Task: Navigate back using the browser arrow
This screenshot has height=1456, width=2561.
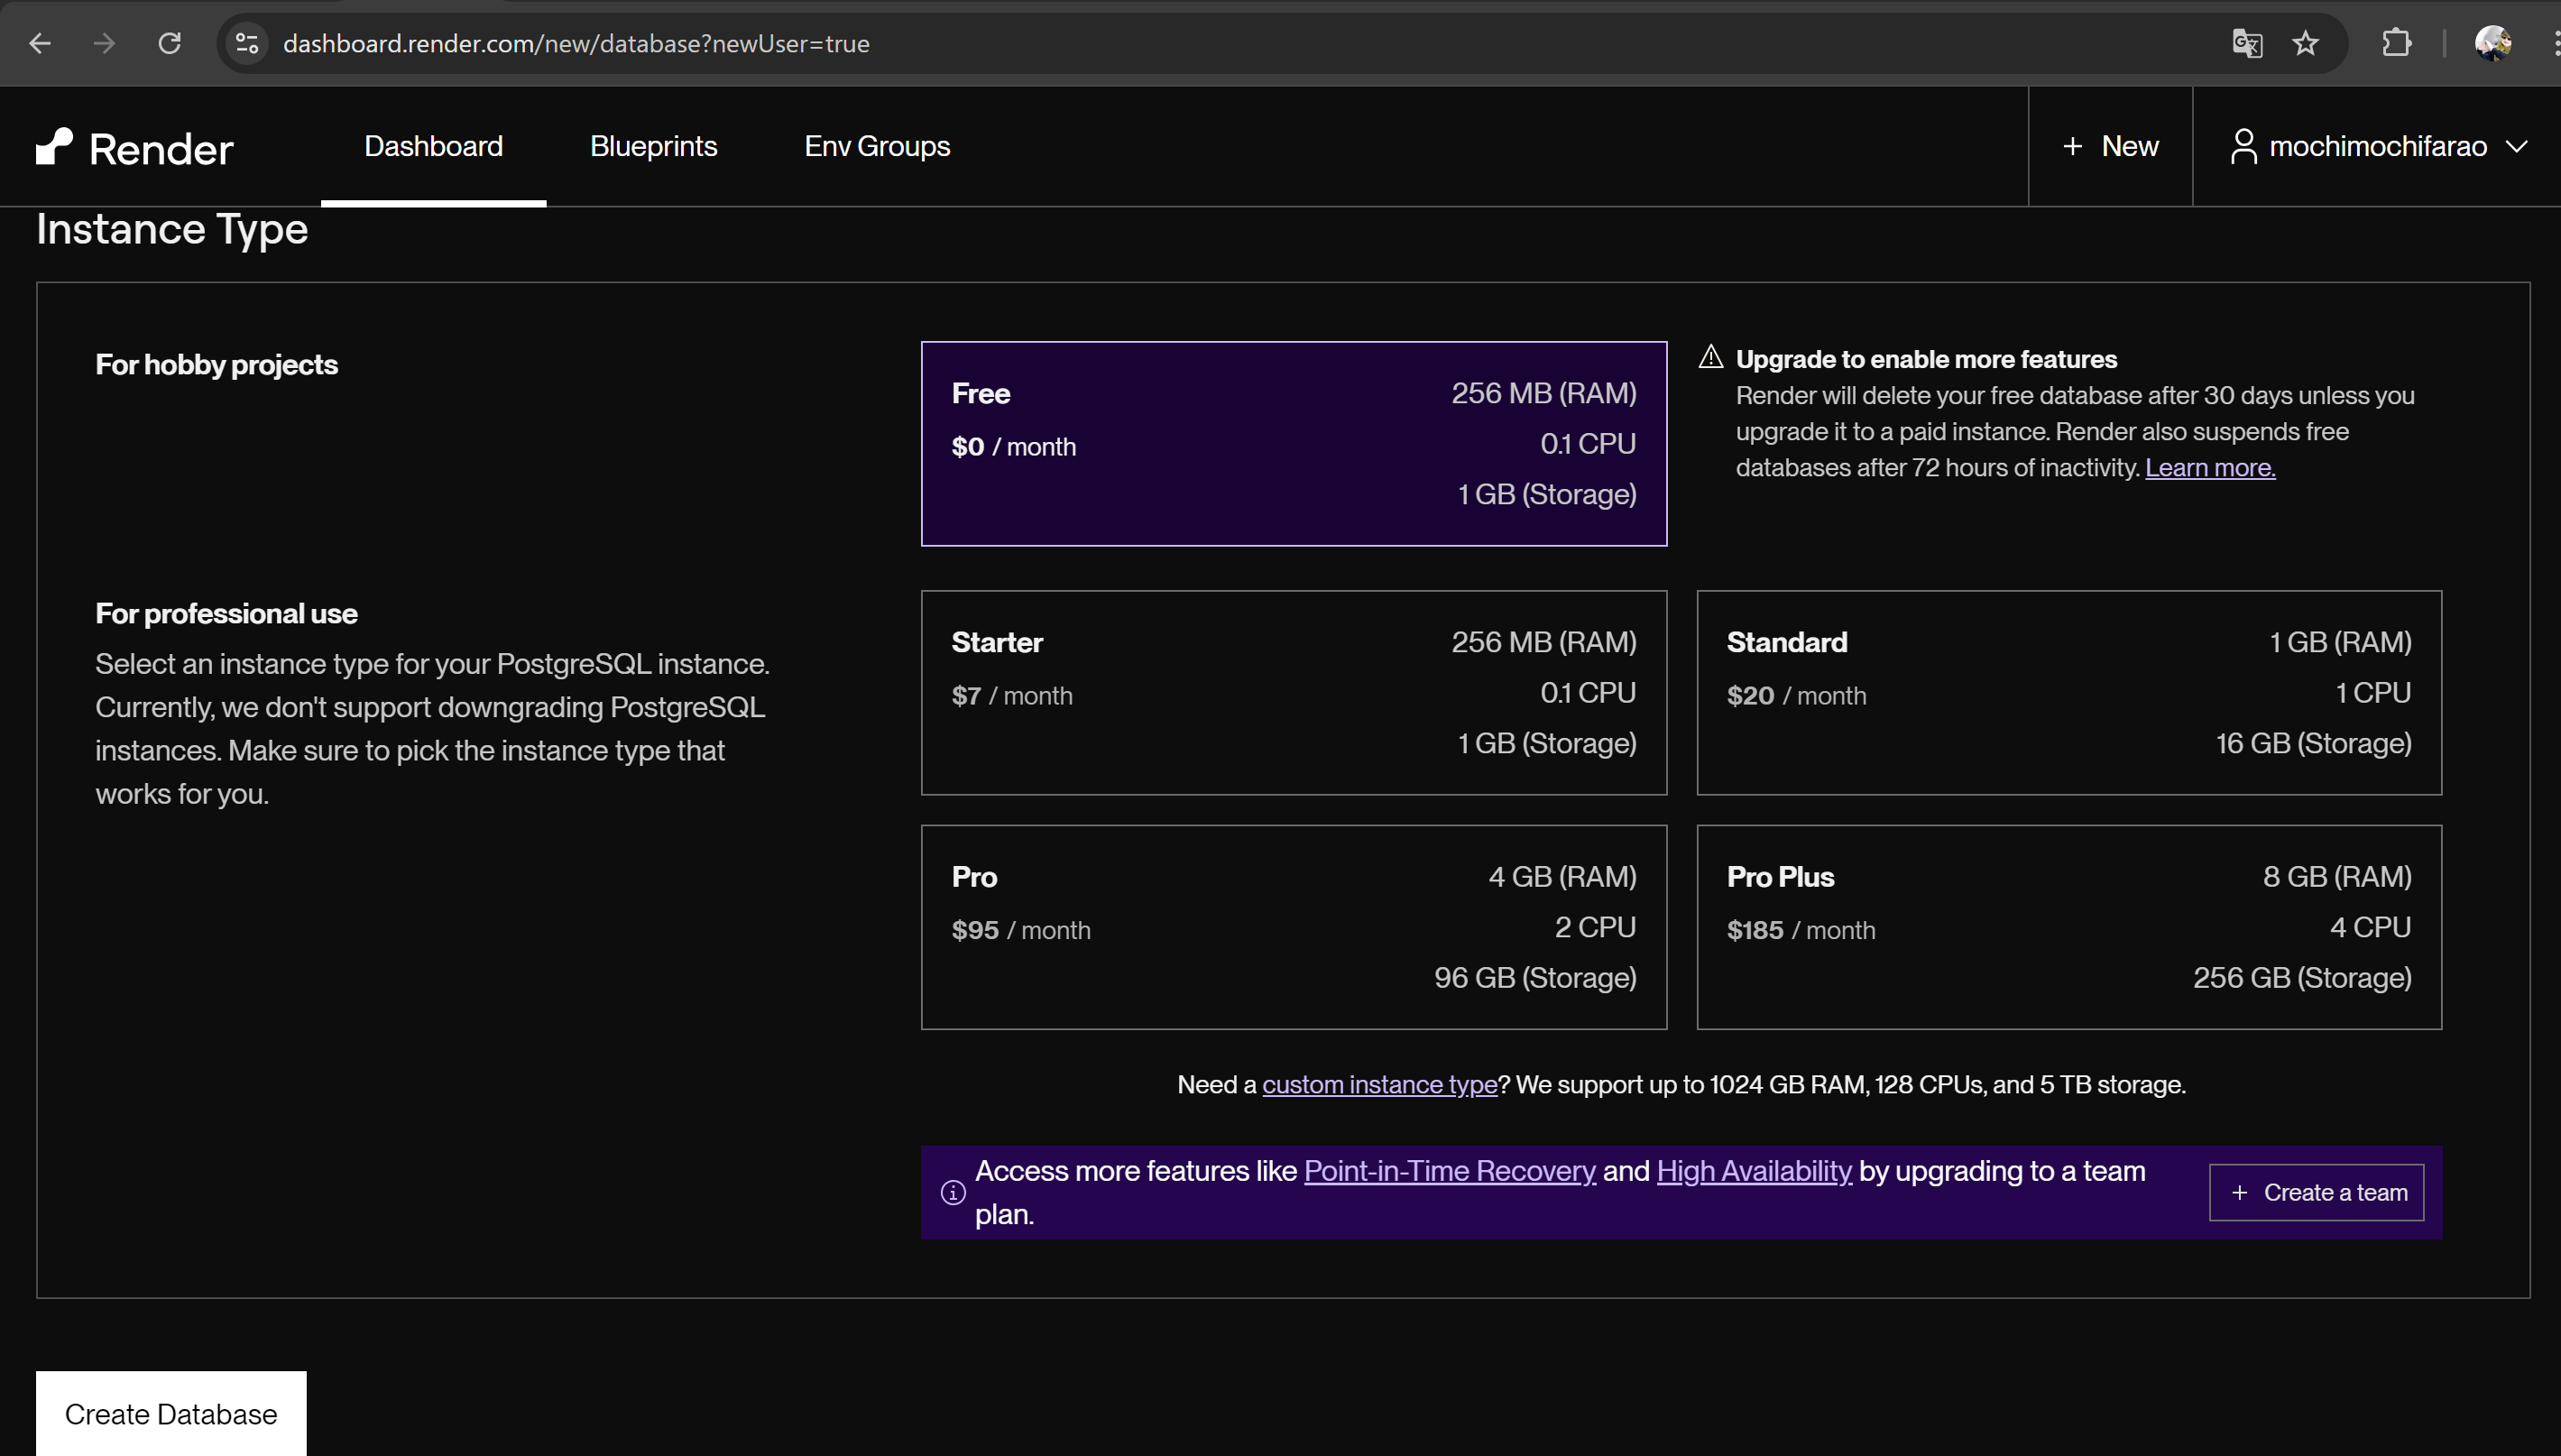Action: 40,43
